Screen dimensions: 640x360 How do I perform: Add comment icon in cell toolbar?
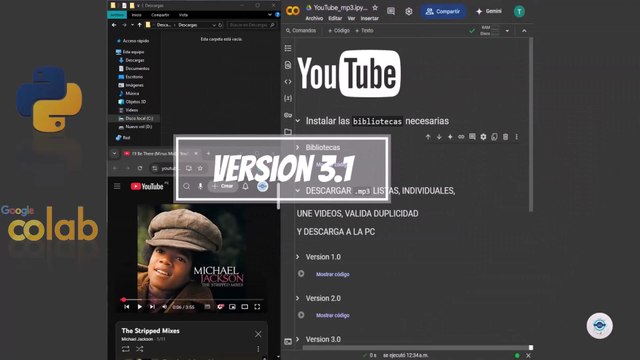(472, 137)
